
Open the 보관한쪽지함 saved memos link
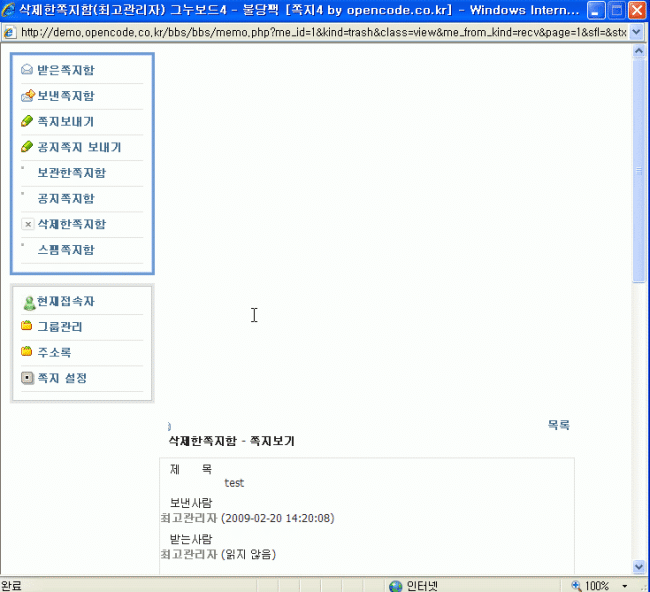tap(72, 173)
